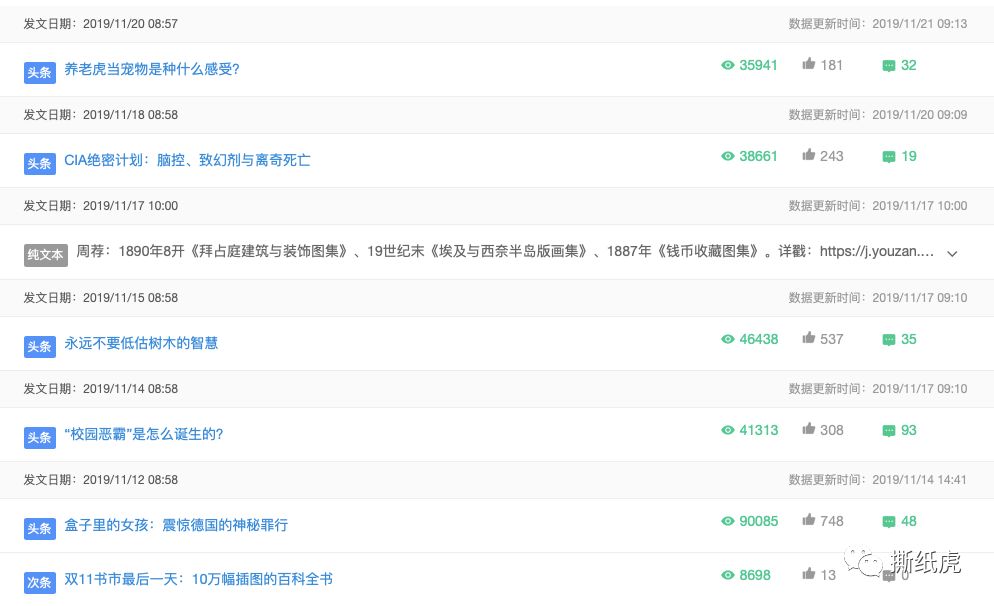This screenshot has width=994, height=606.
Task: Click the view icon showing 8698 on 双11书市 row
Action: tap(729, 575)
